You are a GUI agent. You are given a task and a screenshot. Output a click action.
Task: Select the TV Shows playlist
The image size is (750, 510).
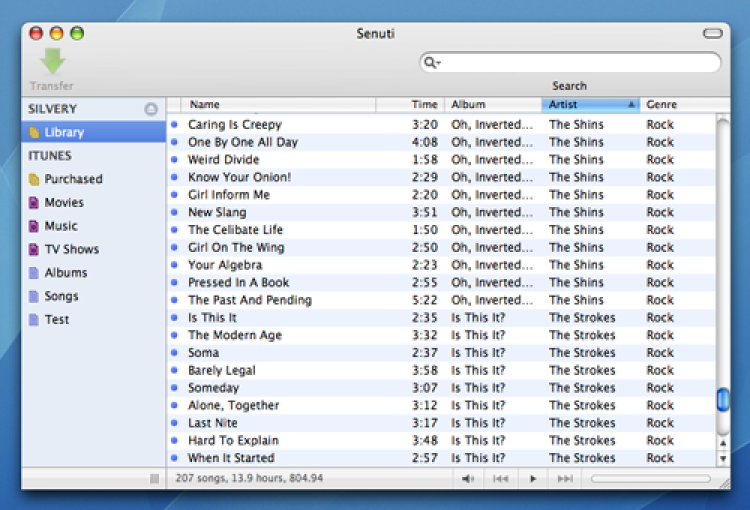pyautogui.click(x=70, y=249)
